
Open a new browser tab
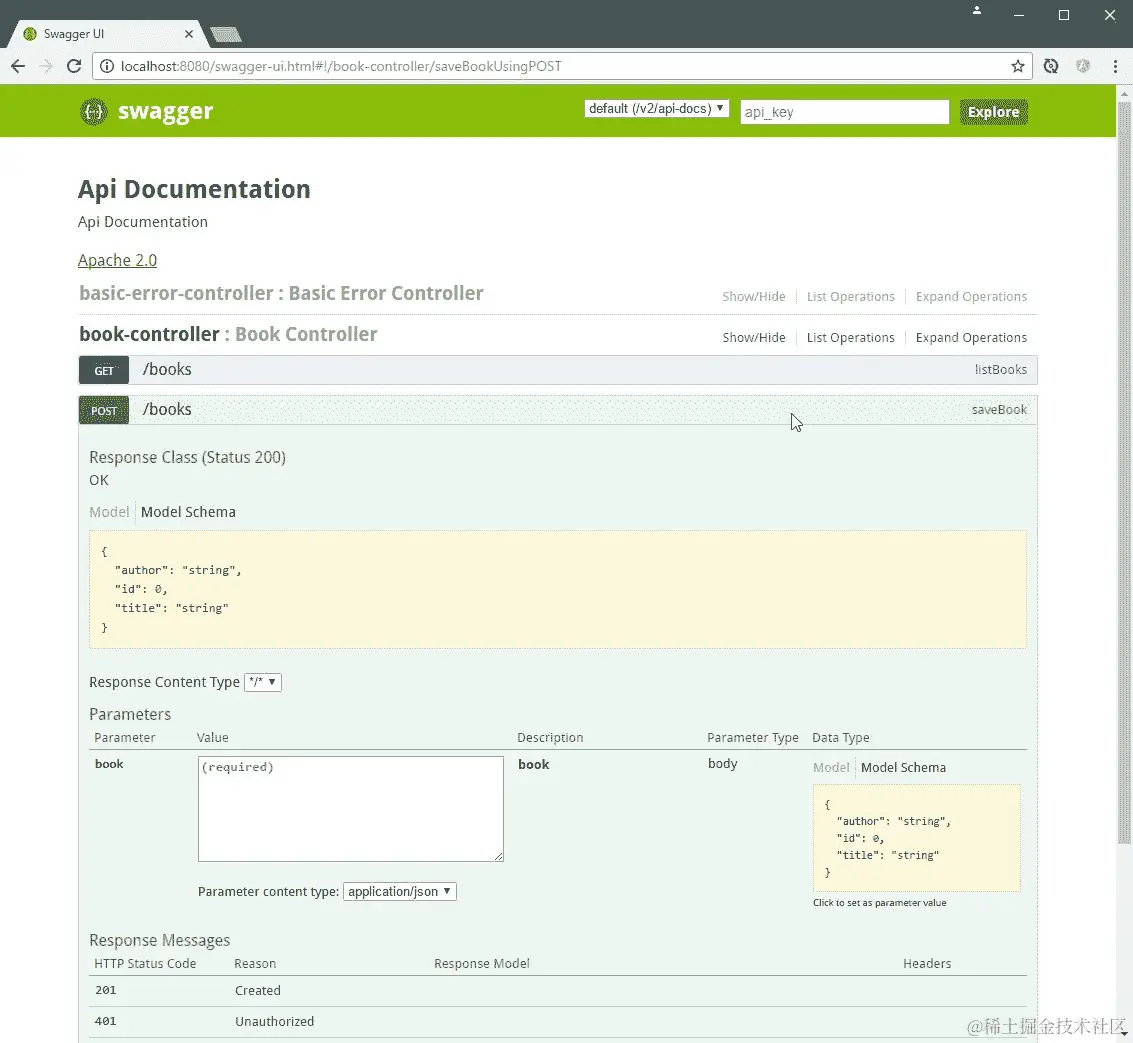click(x=225, y=34)
